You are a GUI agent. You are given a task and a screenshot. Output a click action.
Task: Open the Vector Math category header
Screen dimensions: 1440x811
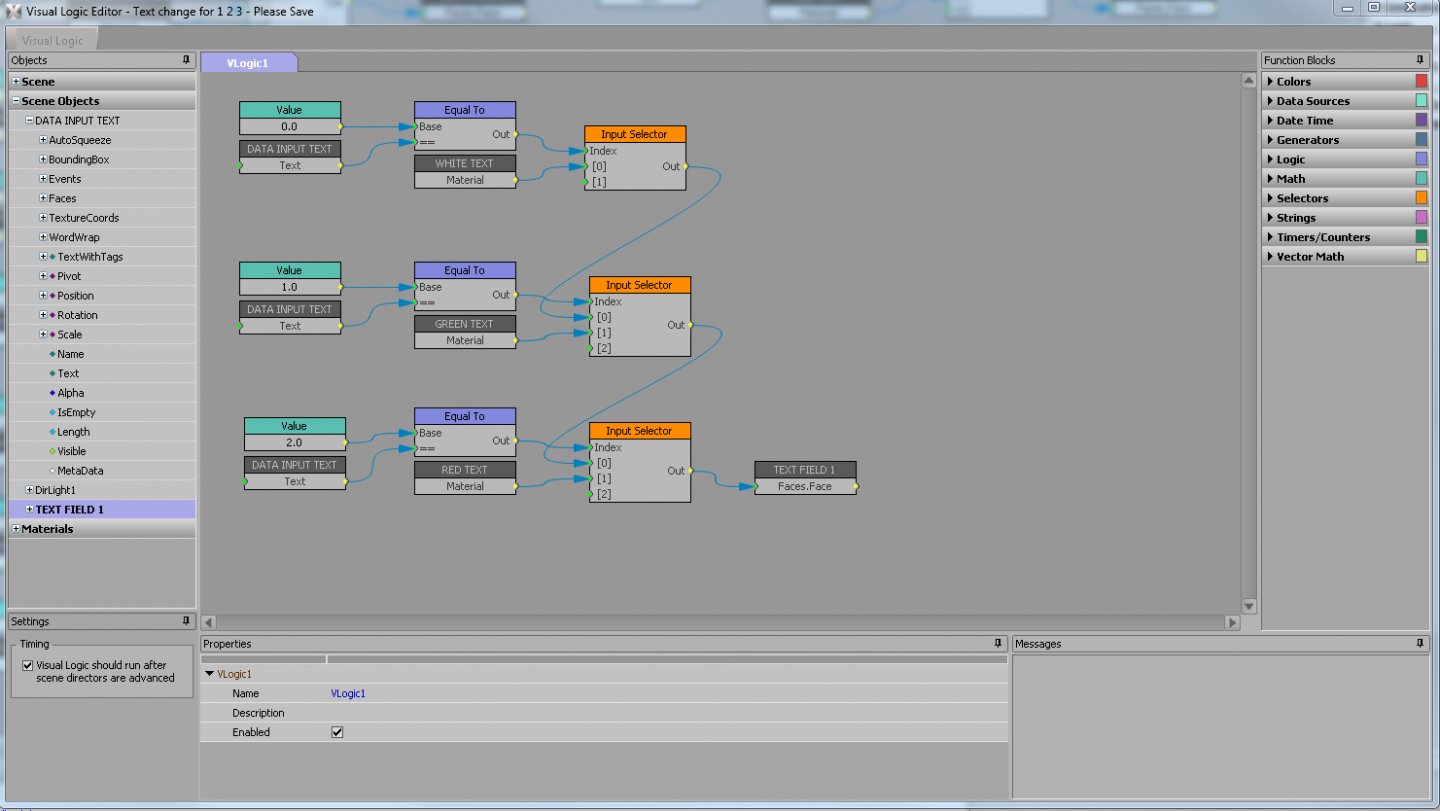pyautogui.click(x=1346, y=257)
